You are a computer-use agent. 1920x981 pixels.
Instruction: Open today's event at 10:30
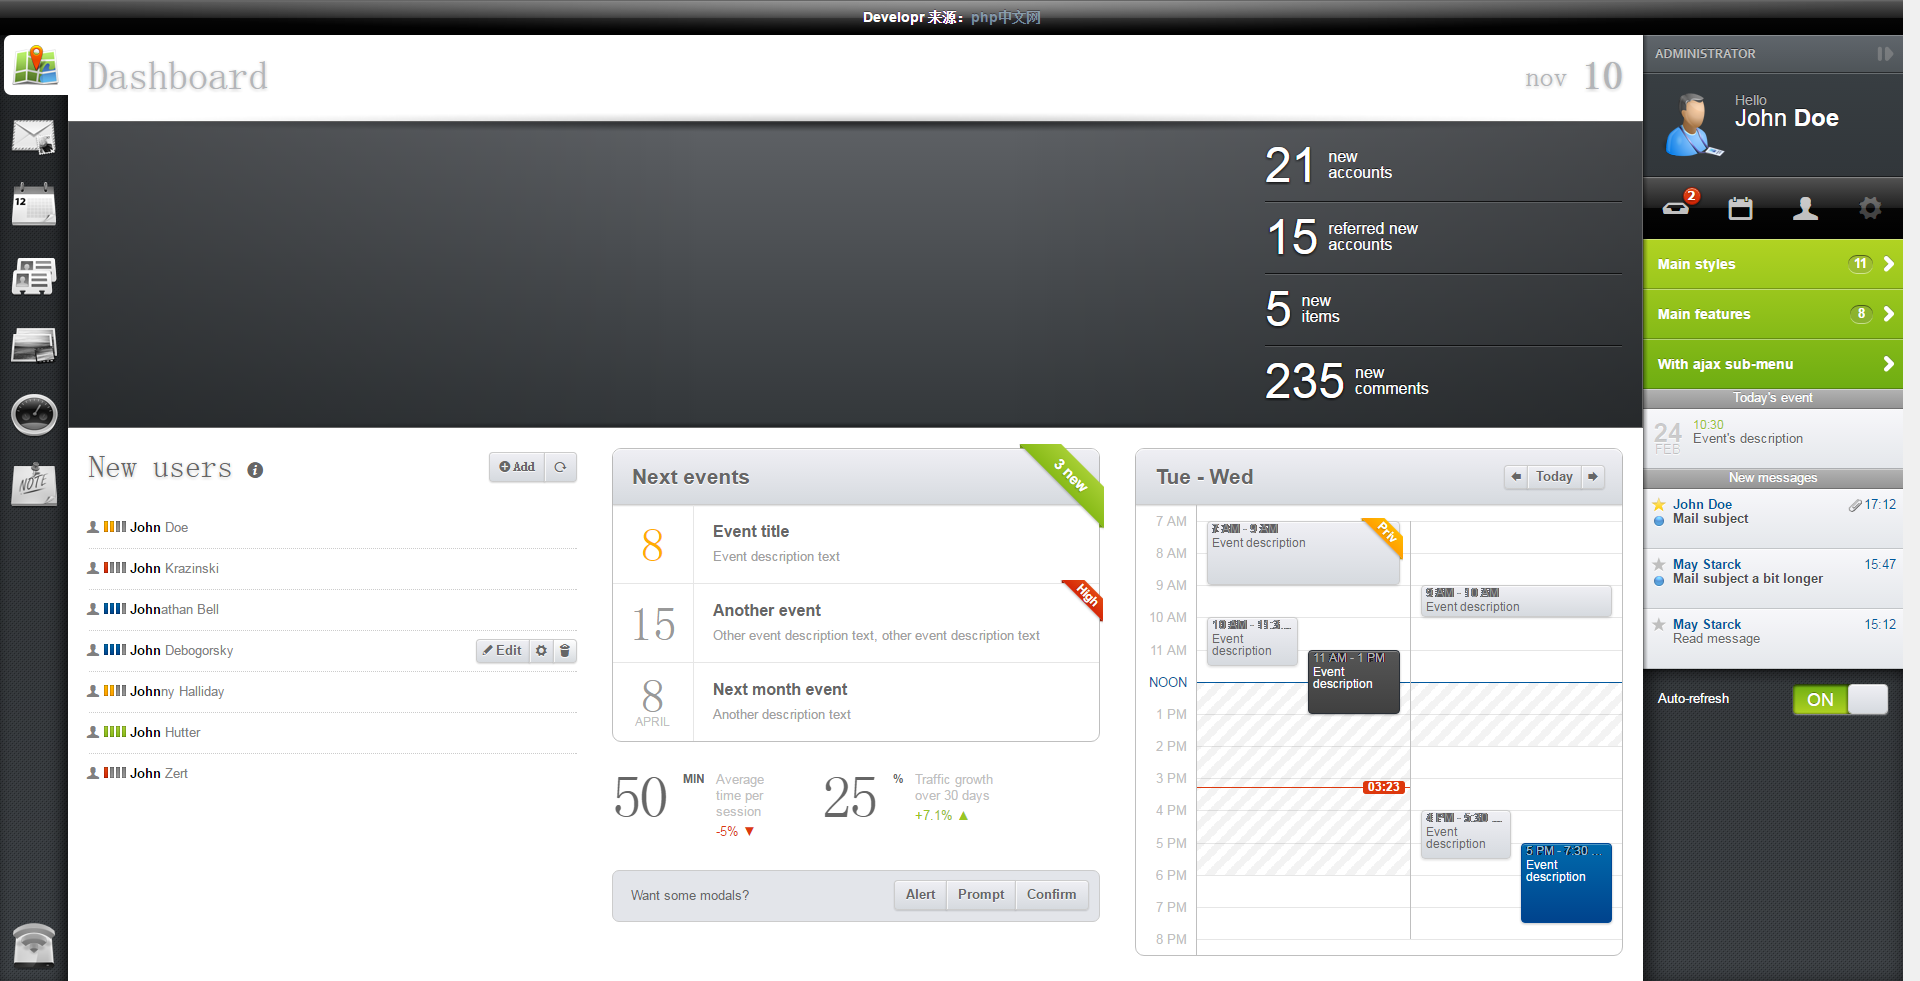(1773, 438)
